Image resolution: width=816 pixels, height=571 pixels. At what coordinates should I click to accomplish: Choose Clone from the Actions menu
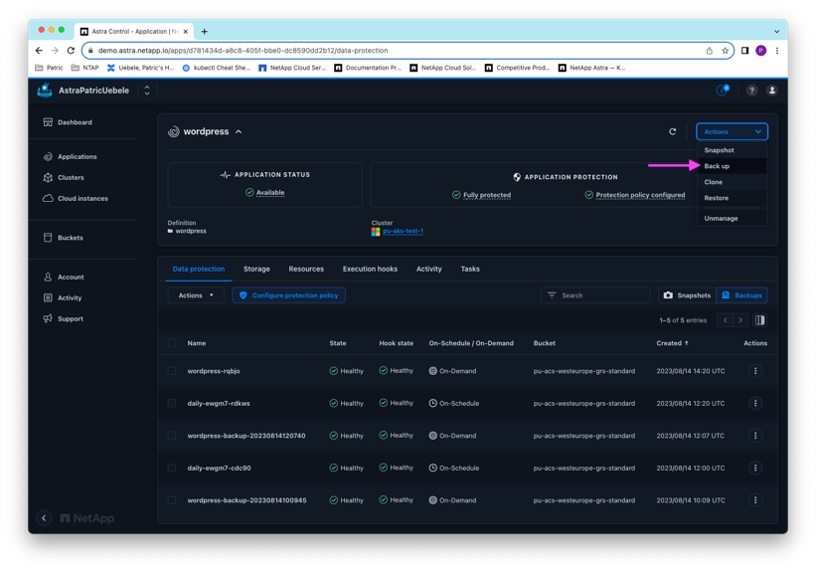[x=732, y=182]
